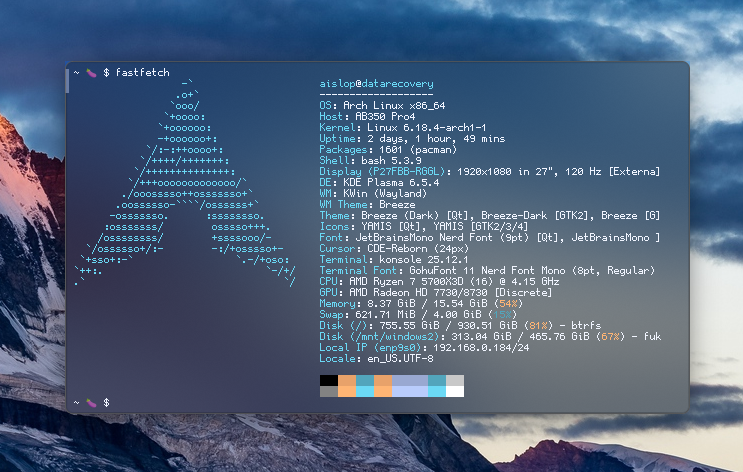Select the "Breeze-Dark [GTK2]" theme text

[x=535, y=215]
